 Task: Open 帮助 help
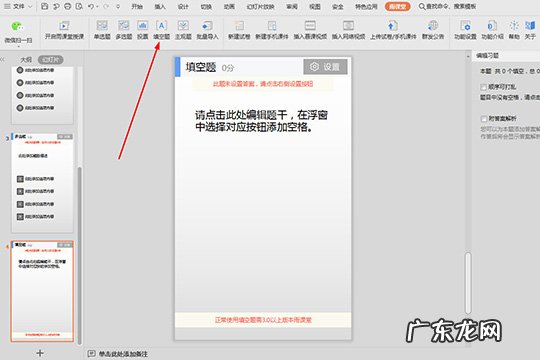[x=514, y=30]
